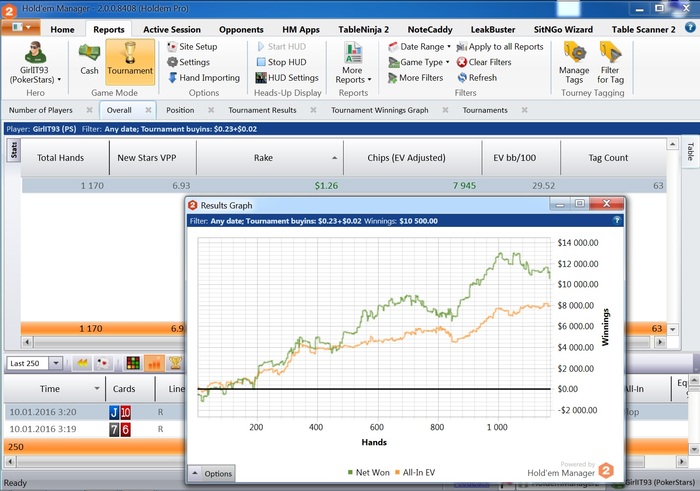Screen dimensions: 700x491
Task: Switch to the Active Session tab
Action: pos(172,29)
